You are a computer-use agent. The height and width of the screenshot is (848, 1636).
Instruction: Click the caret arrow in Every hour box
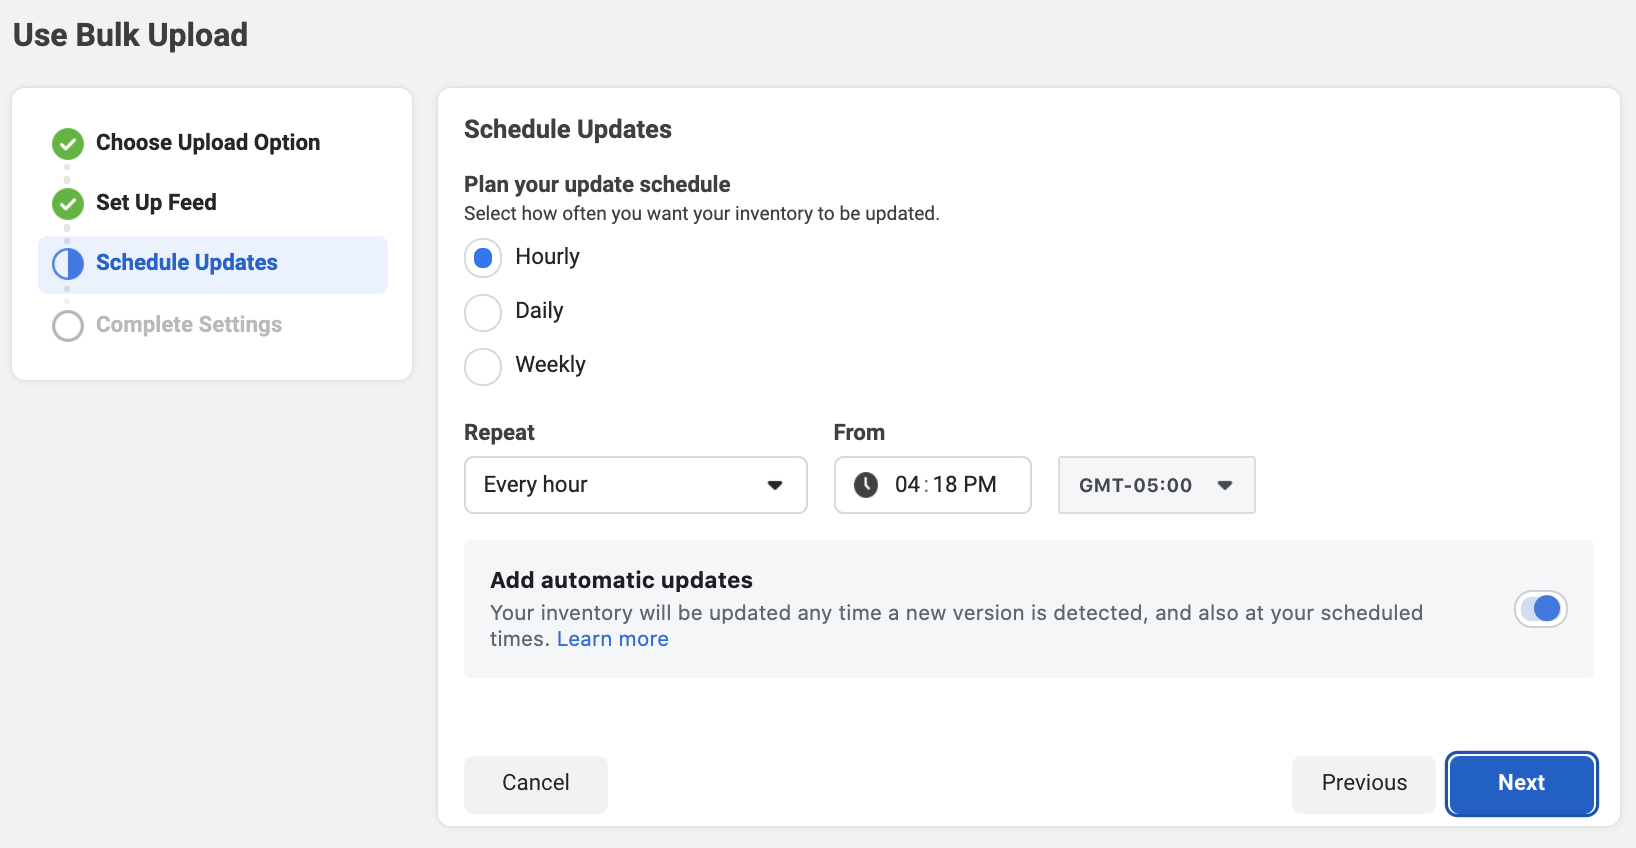(x=775, y=485)
